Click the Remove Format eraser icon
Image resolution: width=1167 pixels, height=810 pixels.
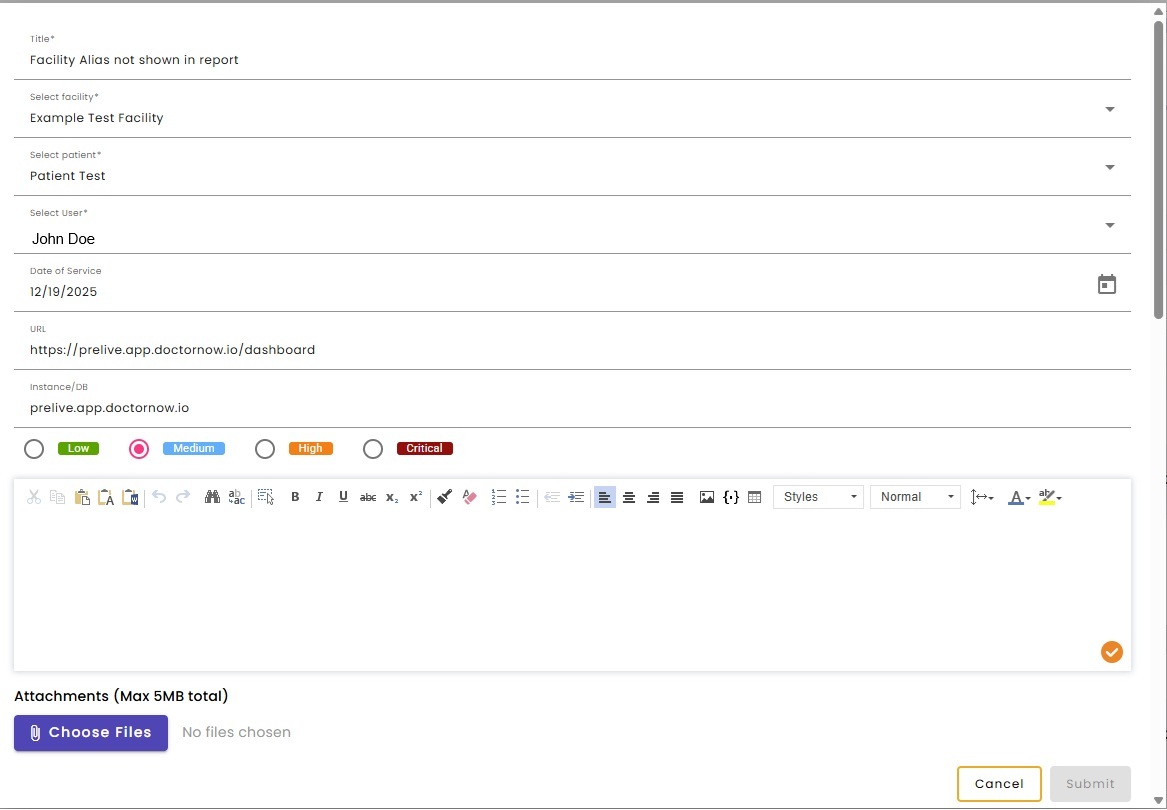[469, 497]
